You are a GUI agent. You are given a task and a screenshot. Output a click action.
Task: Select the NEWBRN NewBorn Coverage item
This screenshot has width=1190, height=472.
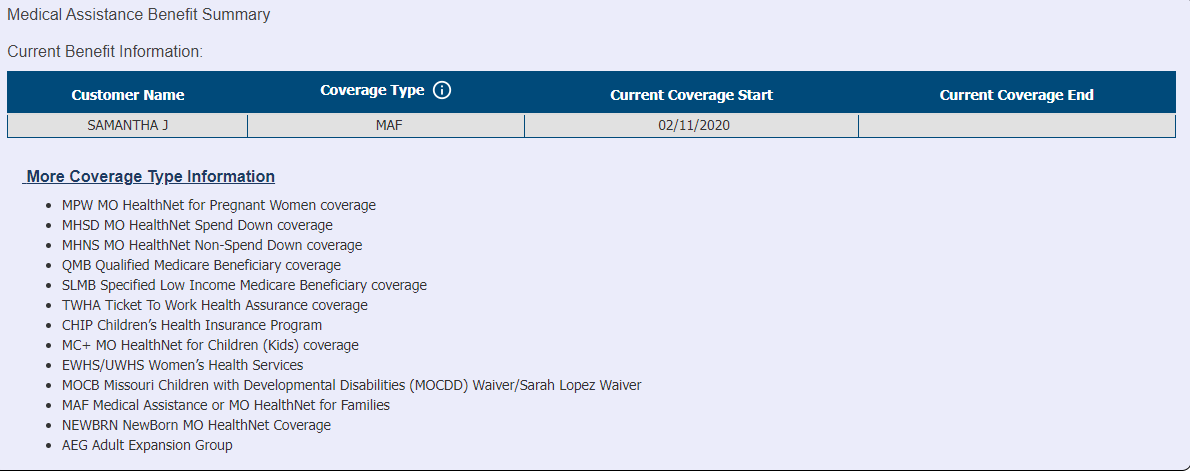click(x=197, y=425)
